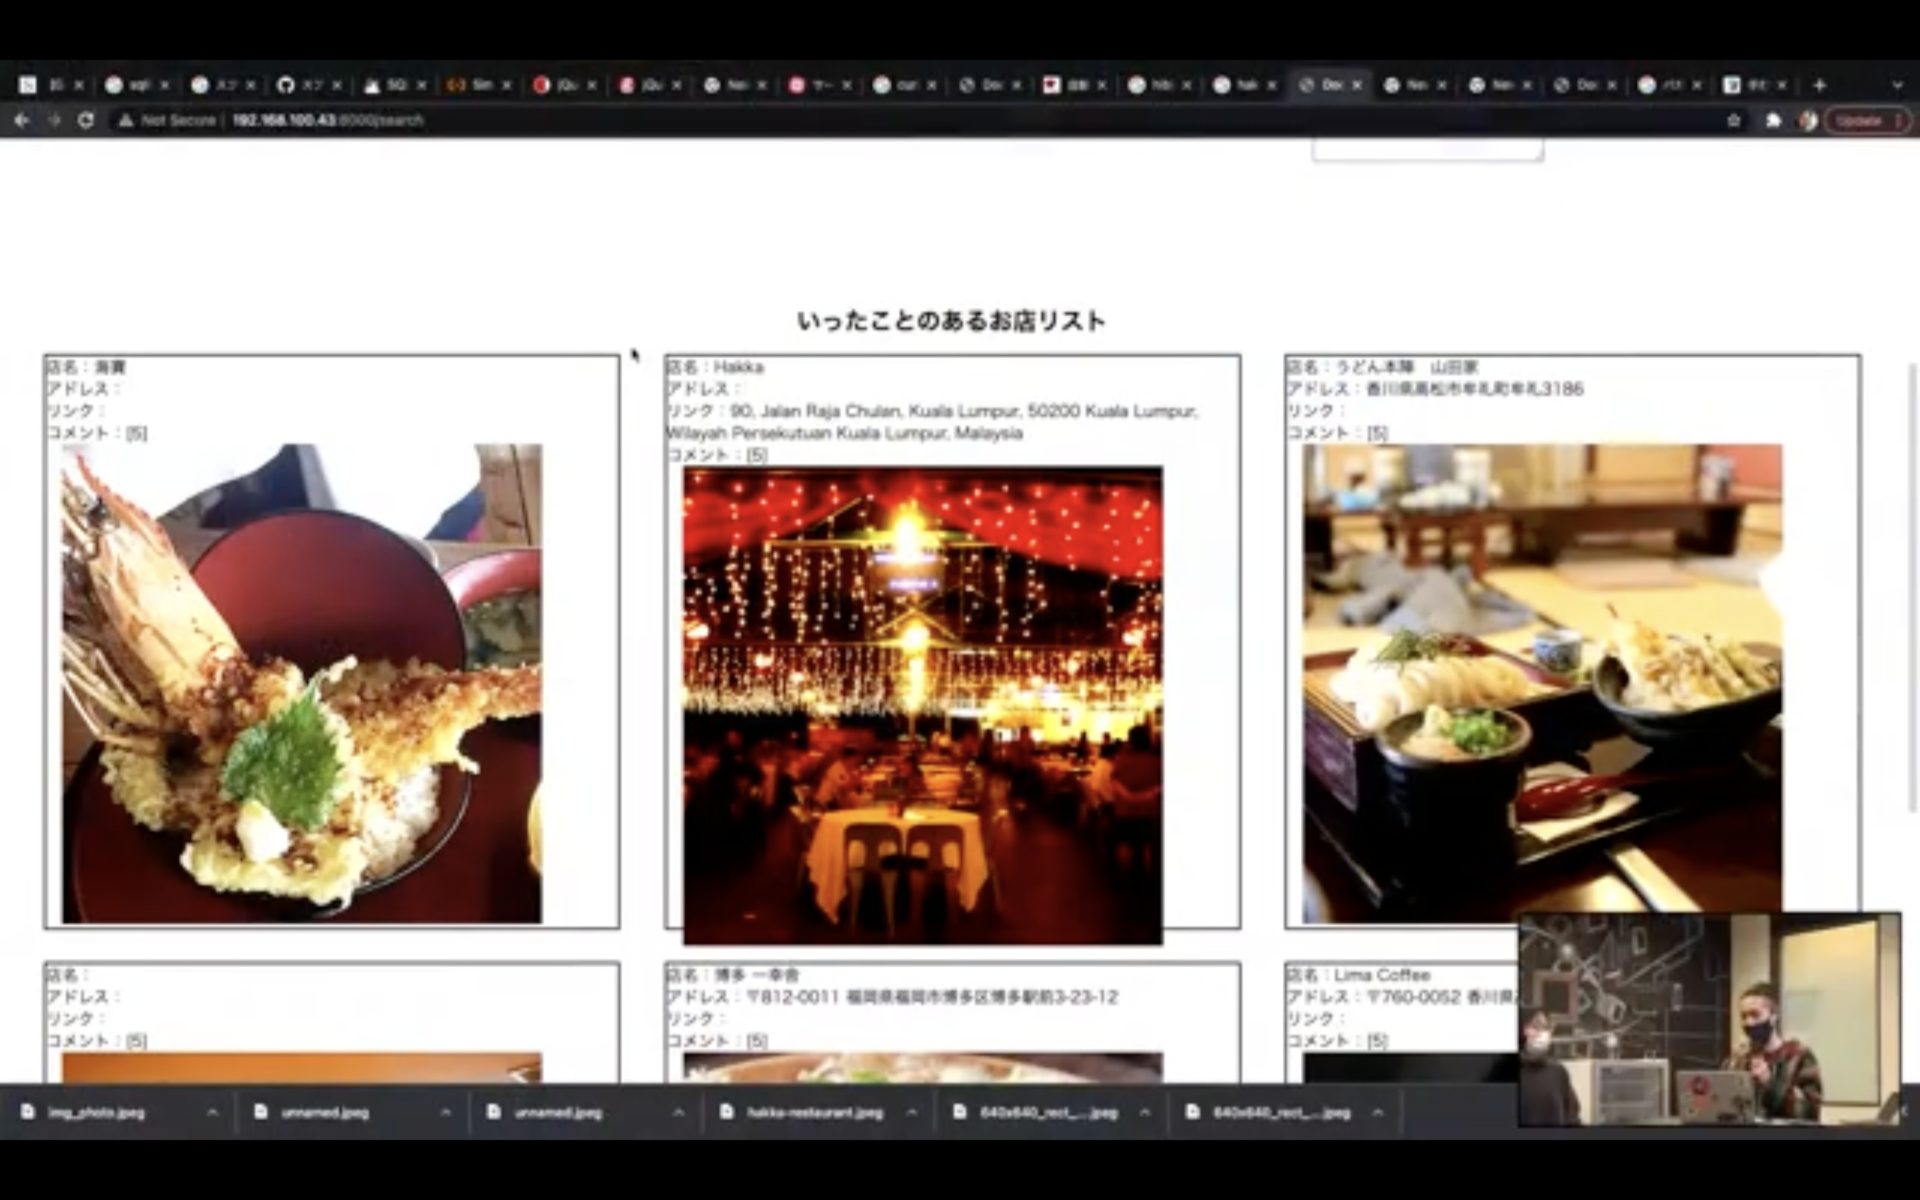The width and height of the screenshot is (1920, 1200).
Task: Click the Hakka restaurant night photo
Action: (x=922, y=705)
